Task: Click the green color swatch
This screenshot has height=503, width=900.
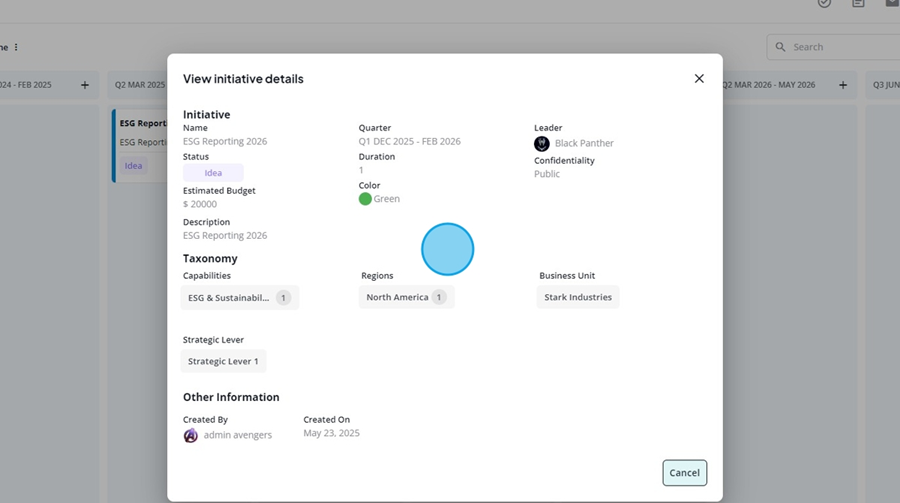Action: coord(365,199)
